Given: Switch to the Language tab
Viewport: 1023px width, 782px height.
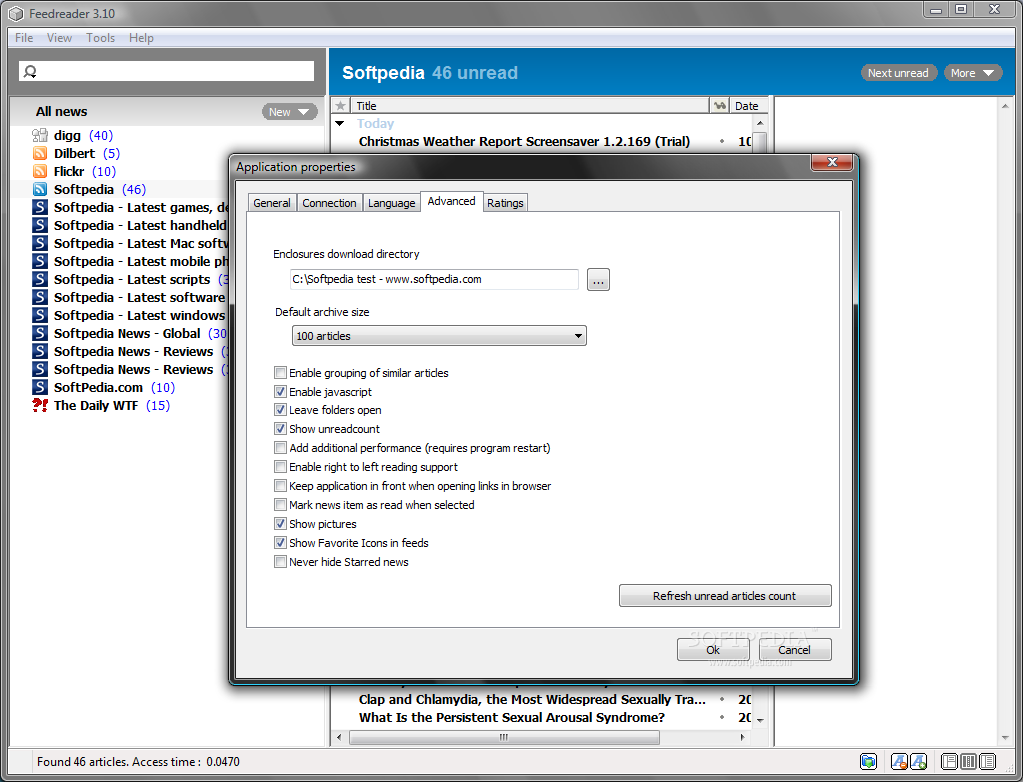Looking at the screenshot, I should point(391,203).
